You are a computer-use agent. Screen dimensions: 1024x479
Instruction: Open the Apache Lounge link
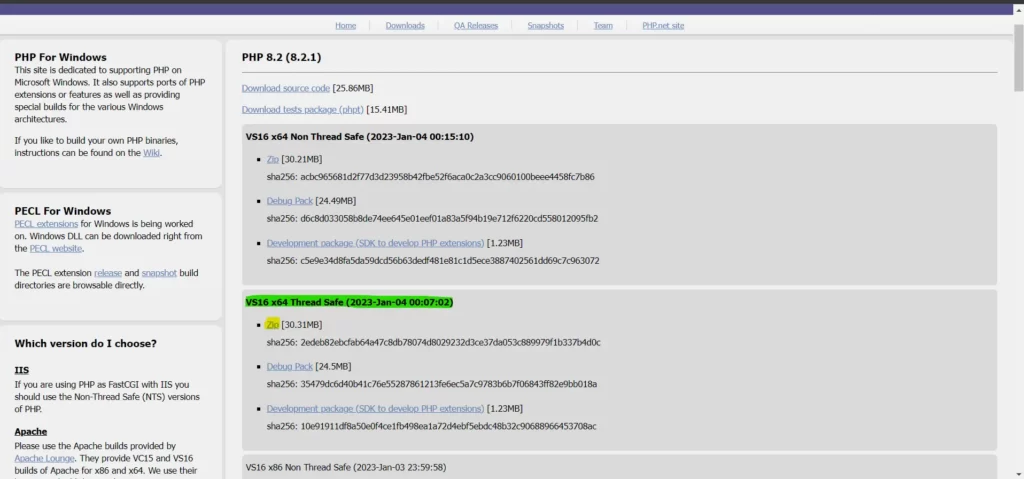[44, 458]
